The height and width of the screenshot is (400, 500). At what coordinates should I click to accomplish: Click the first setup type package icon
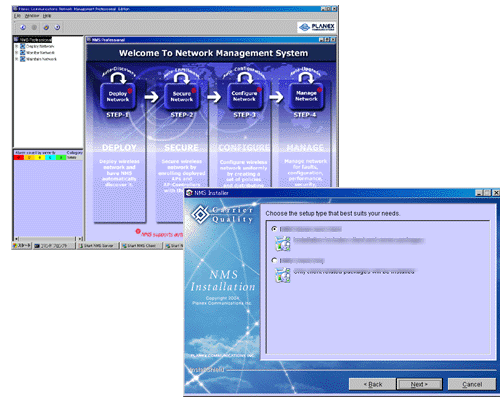[282, 244]
